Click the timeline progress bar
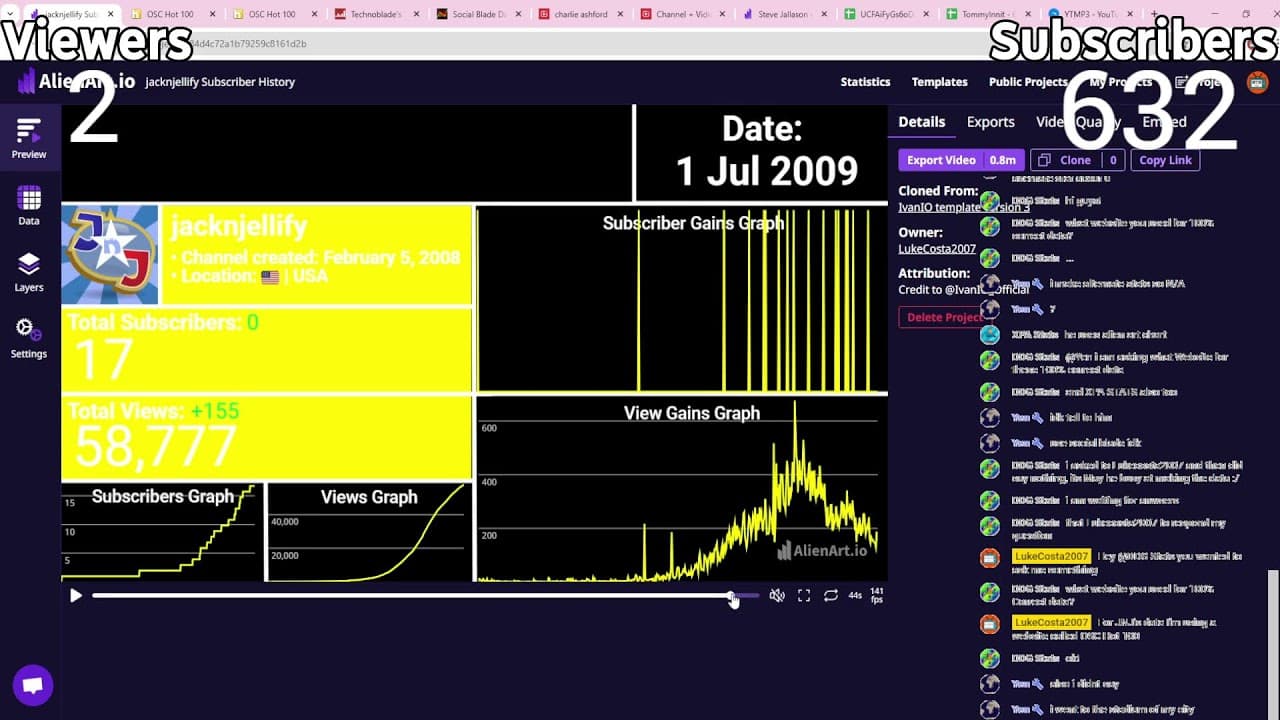Viewport: 1280px width, 720px height. [425, 596]
